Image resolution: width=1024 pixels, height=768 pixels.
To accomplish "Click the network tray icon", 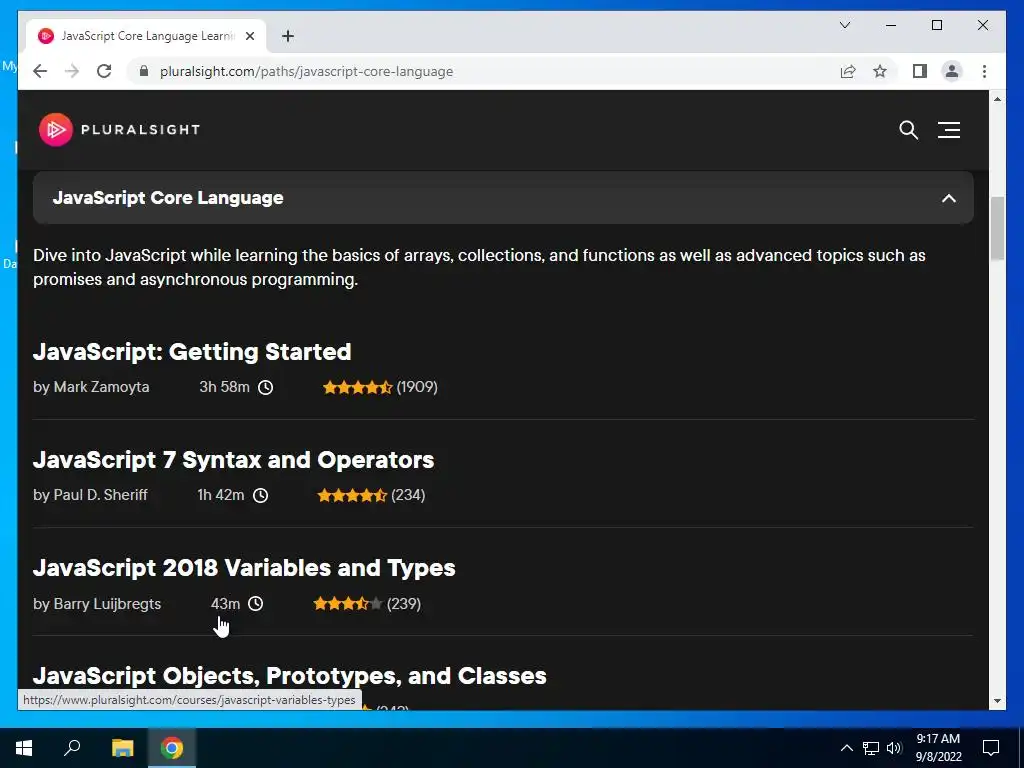I will (871, 748).
